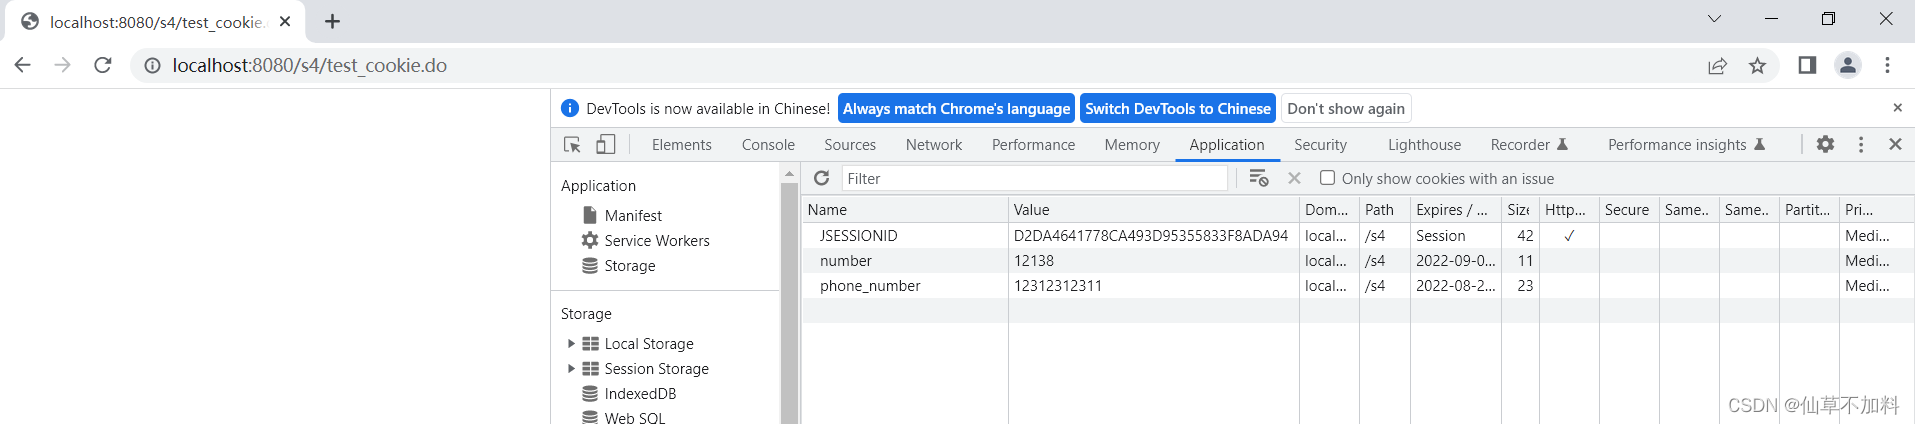This screenshot has height=424, width=1915.
Task: Open the Chrome three-dot menu
Action: (x=1887, y=65)
